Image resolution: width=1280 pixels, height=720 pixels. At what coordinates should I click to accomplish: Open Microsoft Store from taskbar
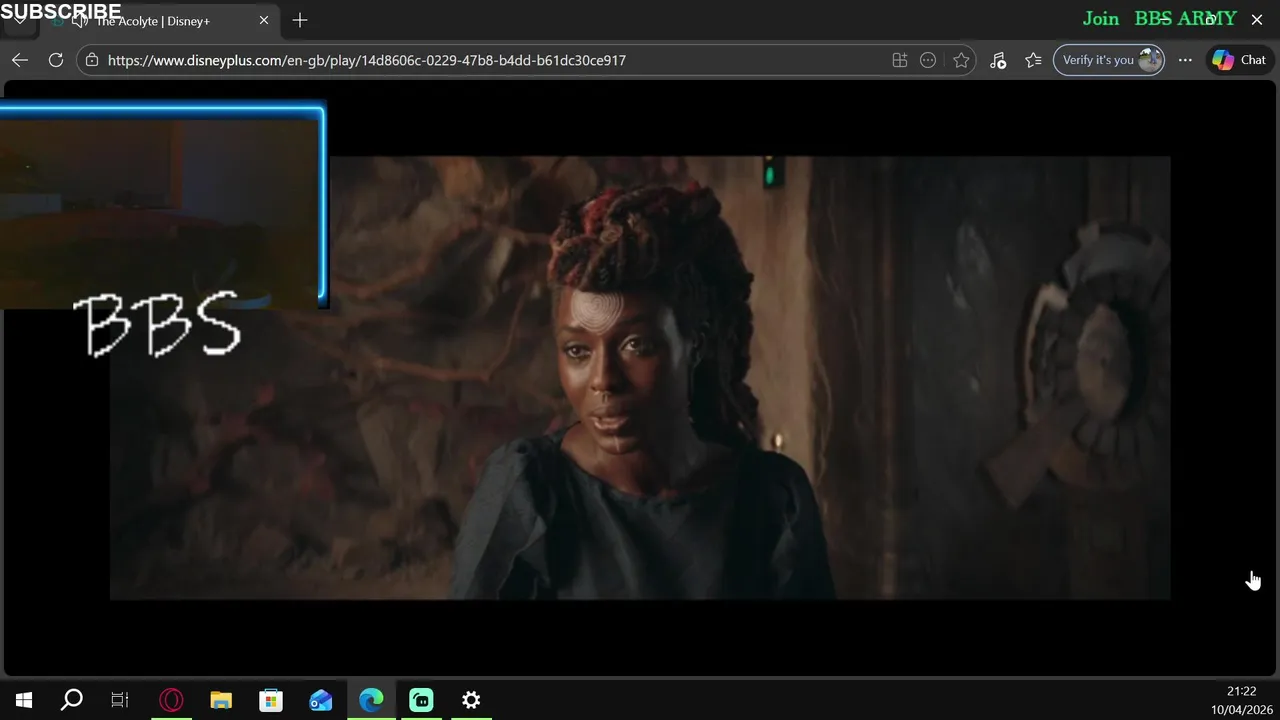point(271,700)
